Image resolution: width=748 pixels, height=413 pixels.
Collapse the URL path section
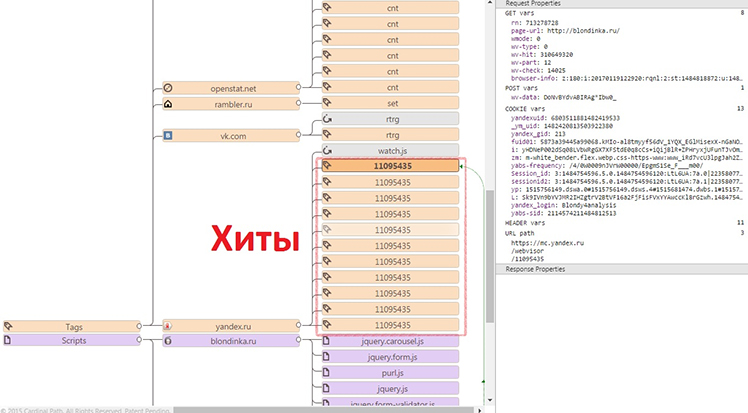pyautogui.click(x=519, y=234)
